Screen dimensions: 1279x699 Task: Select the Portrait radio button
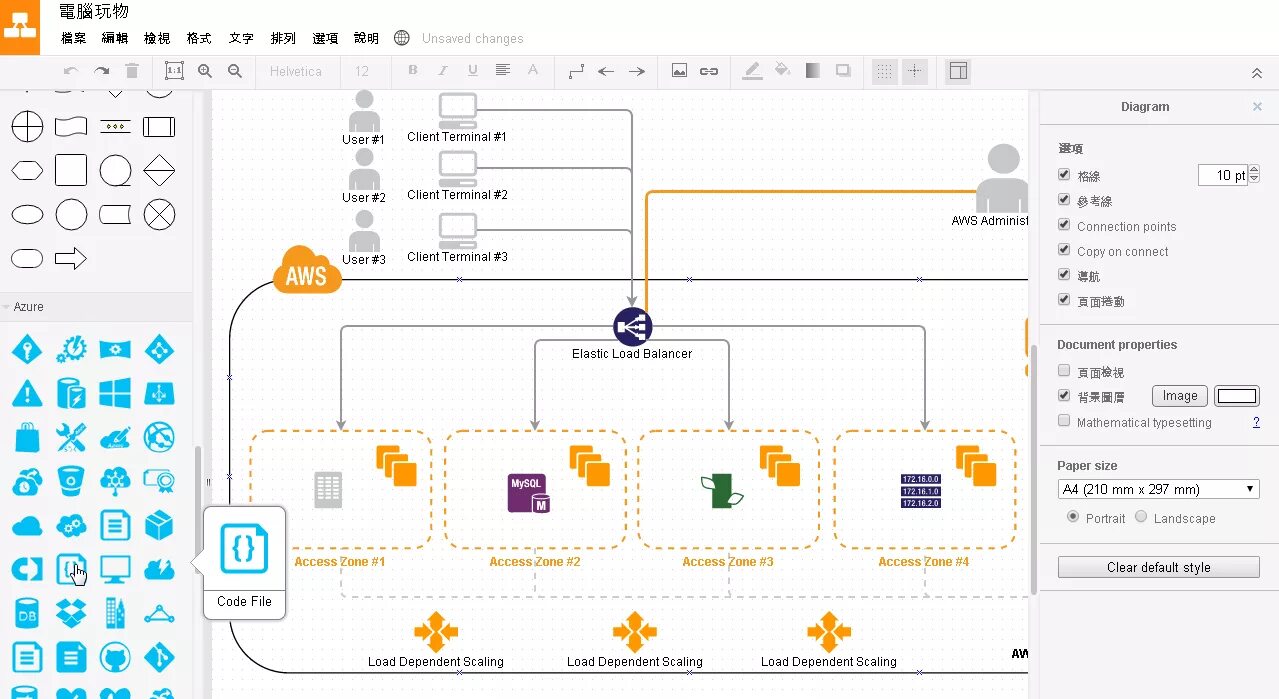point(1073,517)
